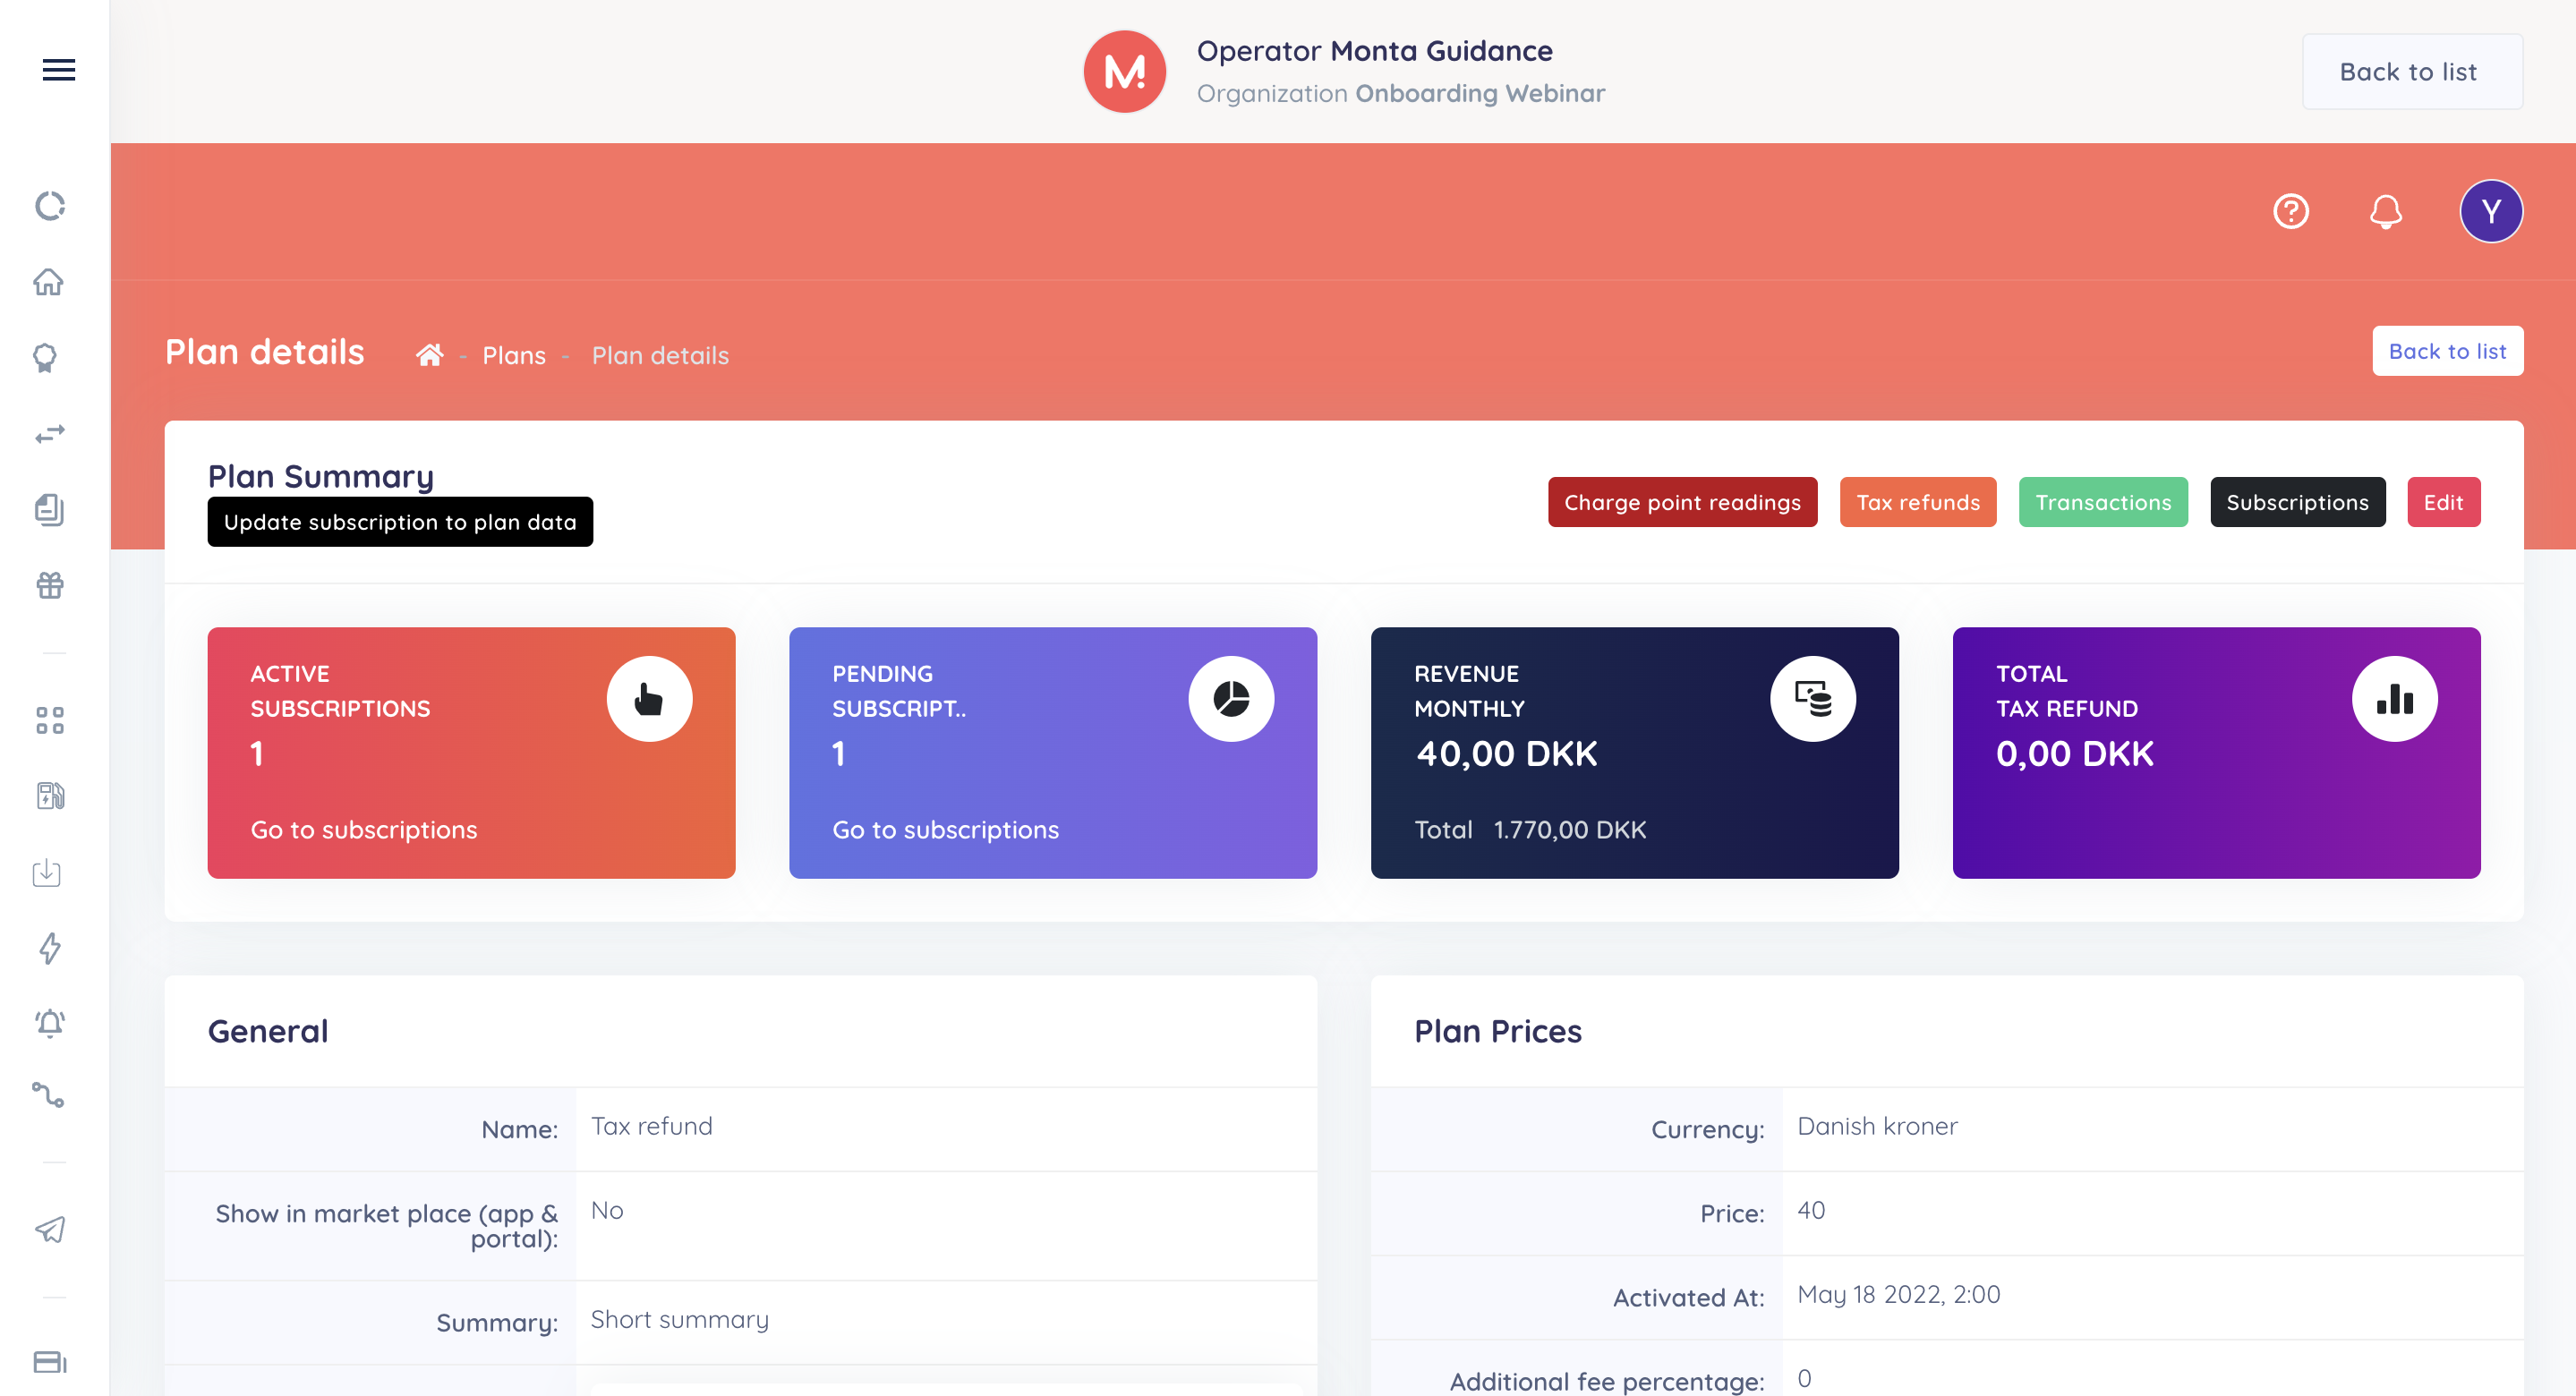Screen dimensions: 2576x1396
Task: Open the transfer arrows sidebar icon
Action: [49, 433]
